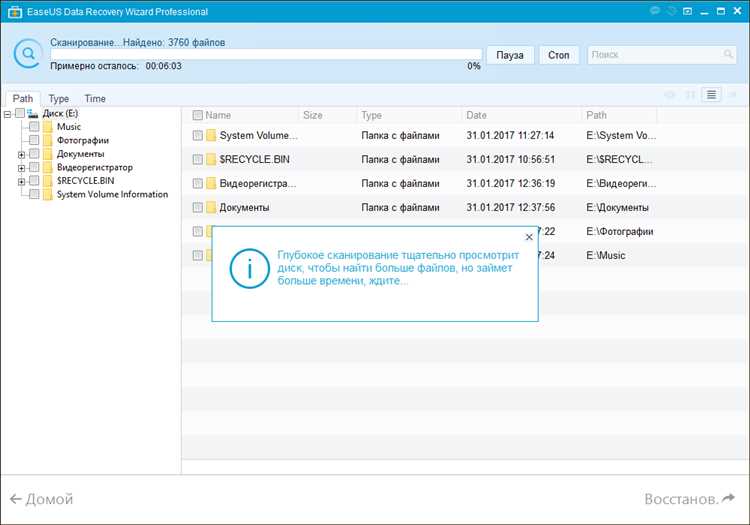The height and width of the screenshot is (525, 750).
Task: Click the info icon in the popup
Action: (249, 268)
